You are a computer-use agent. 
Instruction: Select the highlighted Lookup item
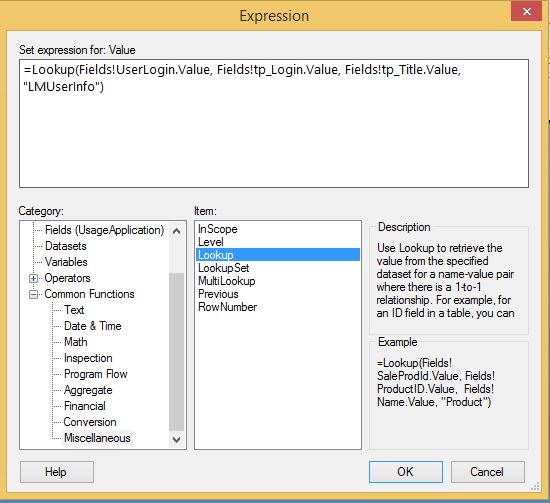click(278, 255)
